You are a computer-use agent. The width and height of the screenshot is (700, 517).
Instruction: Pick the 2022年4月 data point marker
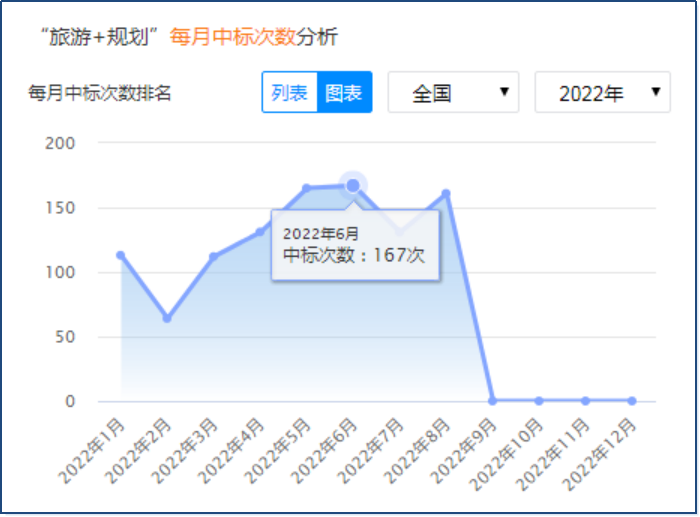[x=260, y=232]
